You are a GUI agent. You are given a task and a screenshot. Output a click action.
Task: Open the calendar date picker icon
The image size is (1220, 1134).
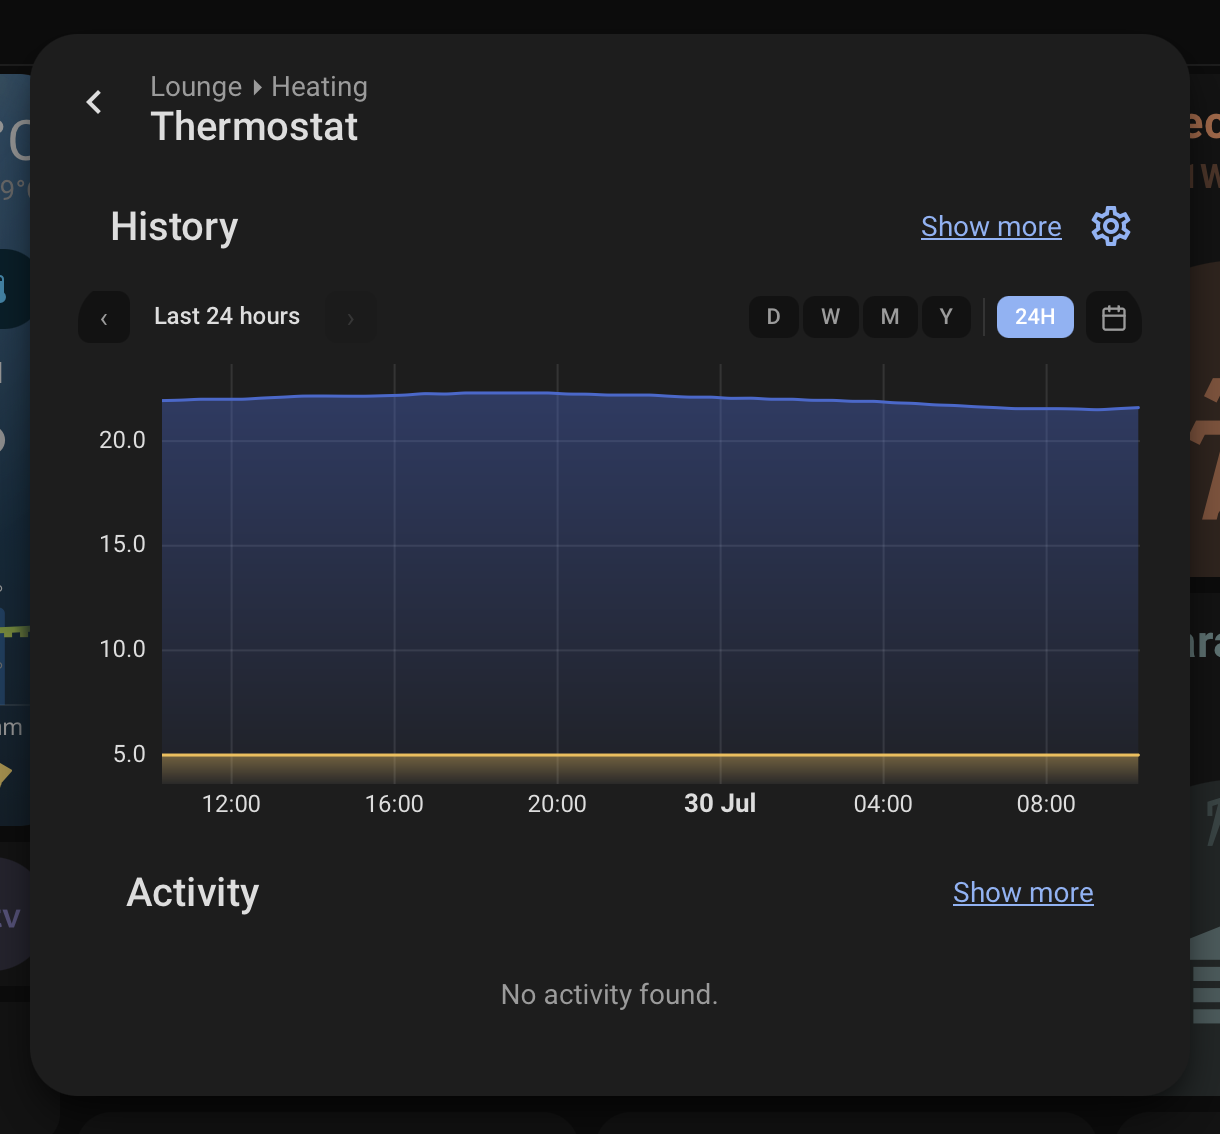click(x=1114, y=317)
